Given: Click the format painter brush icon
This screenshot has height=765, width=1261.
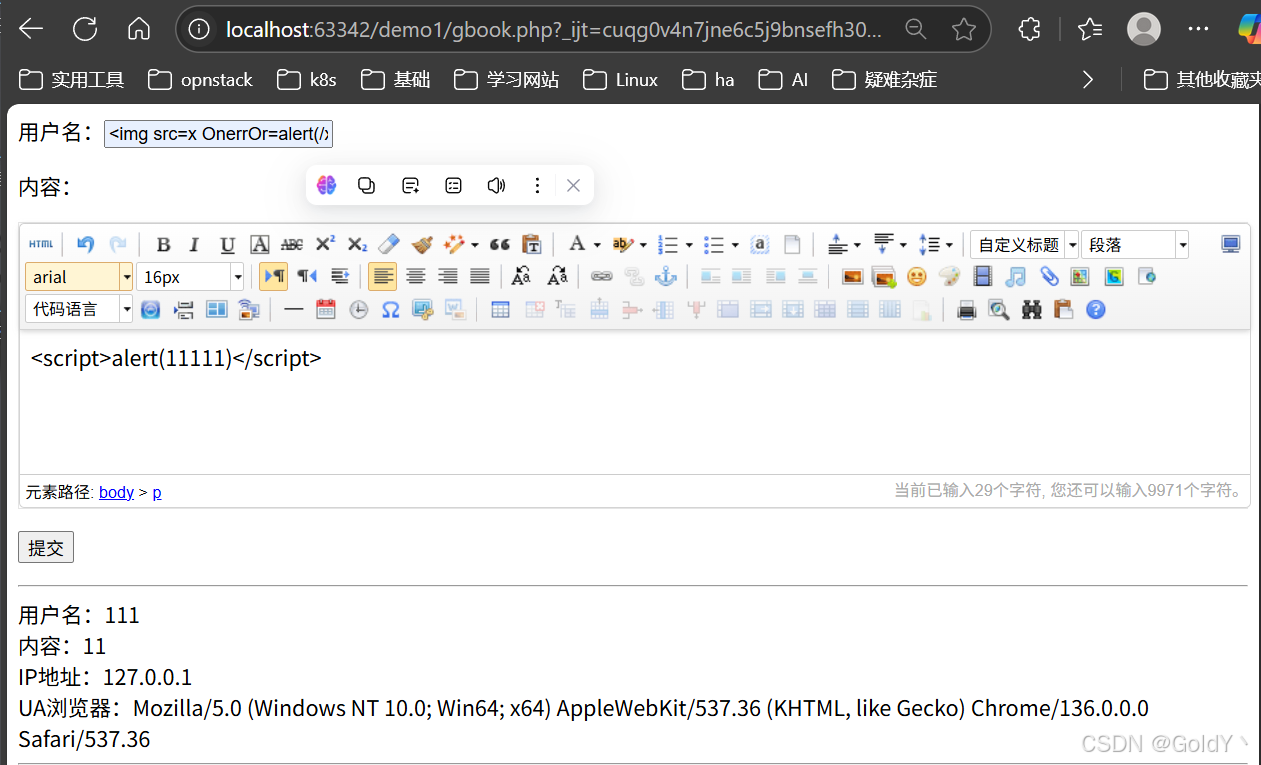Looking at the screenshot, I should click(x=422, y=245).
